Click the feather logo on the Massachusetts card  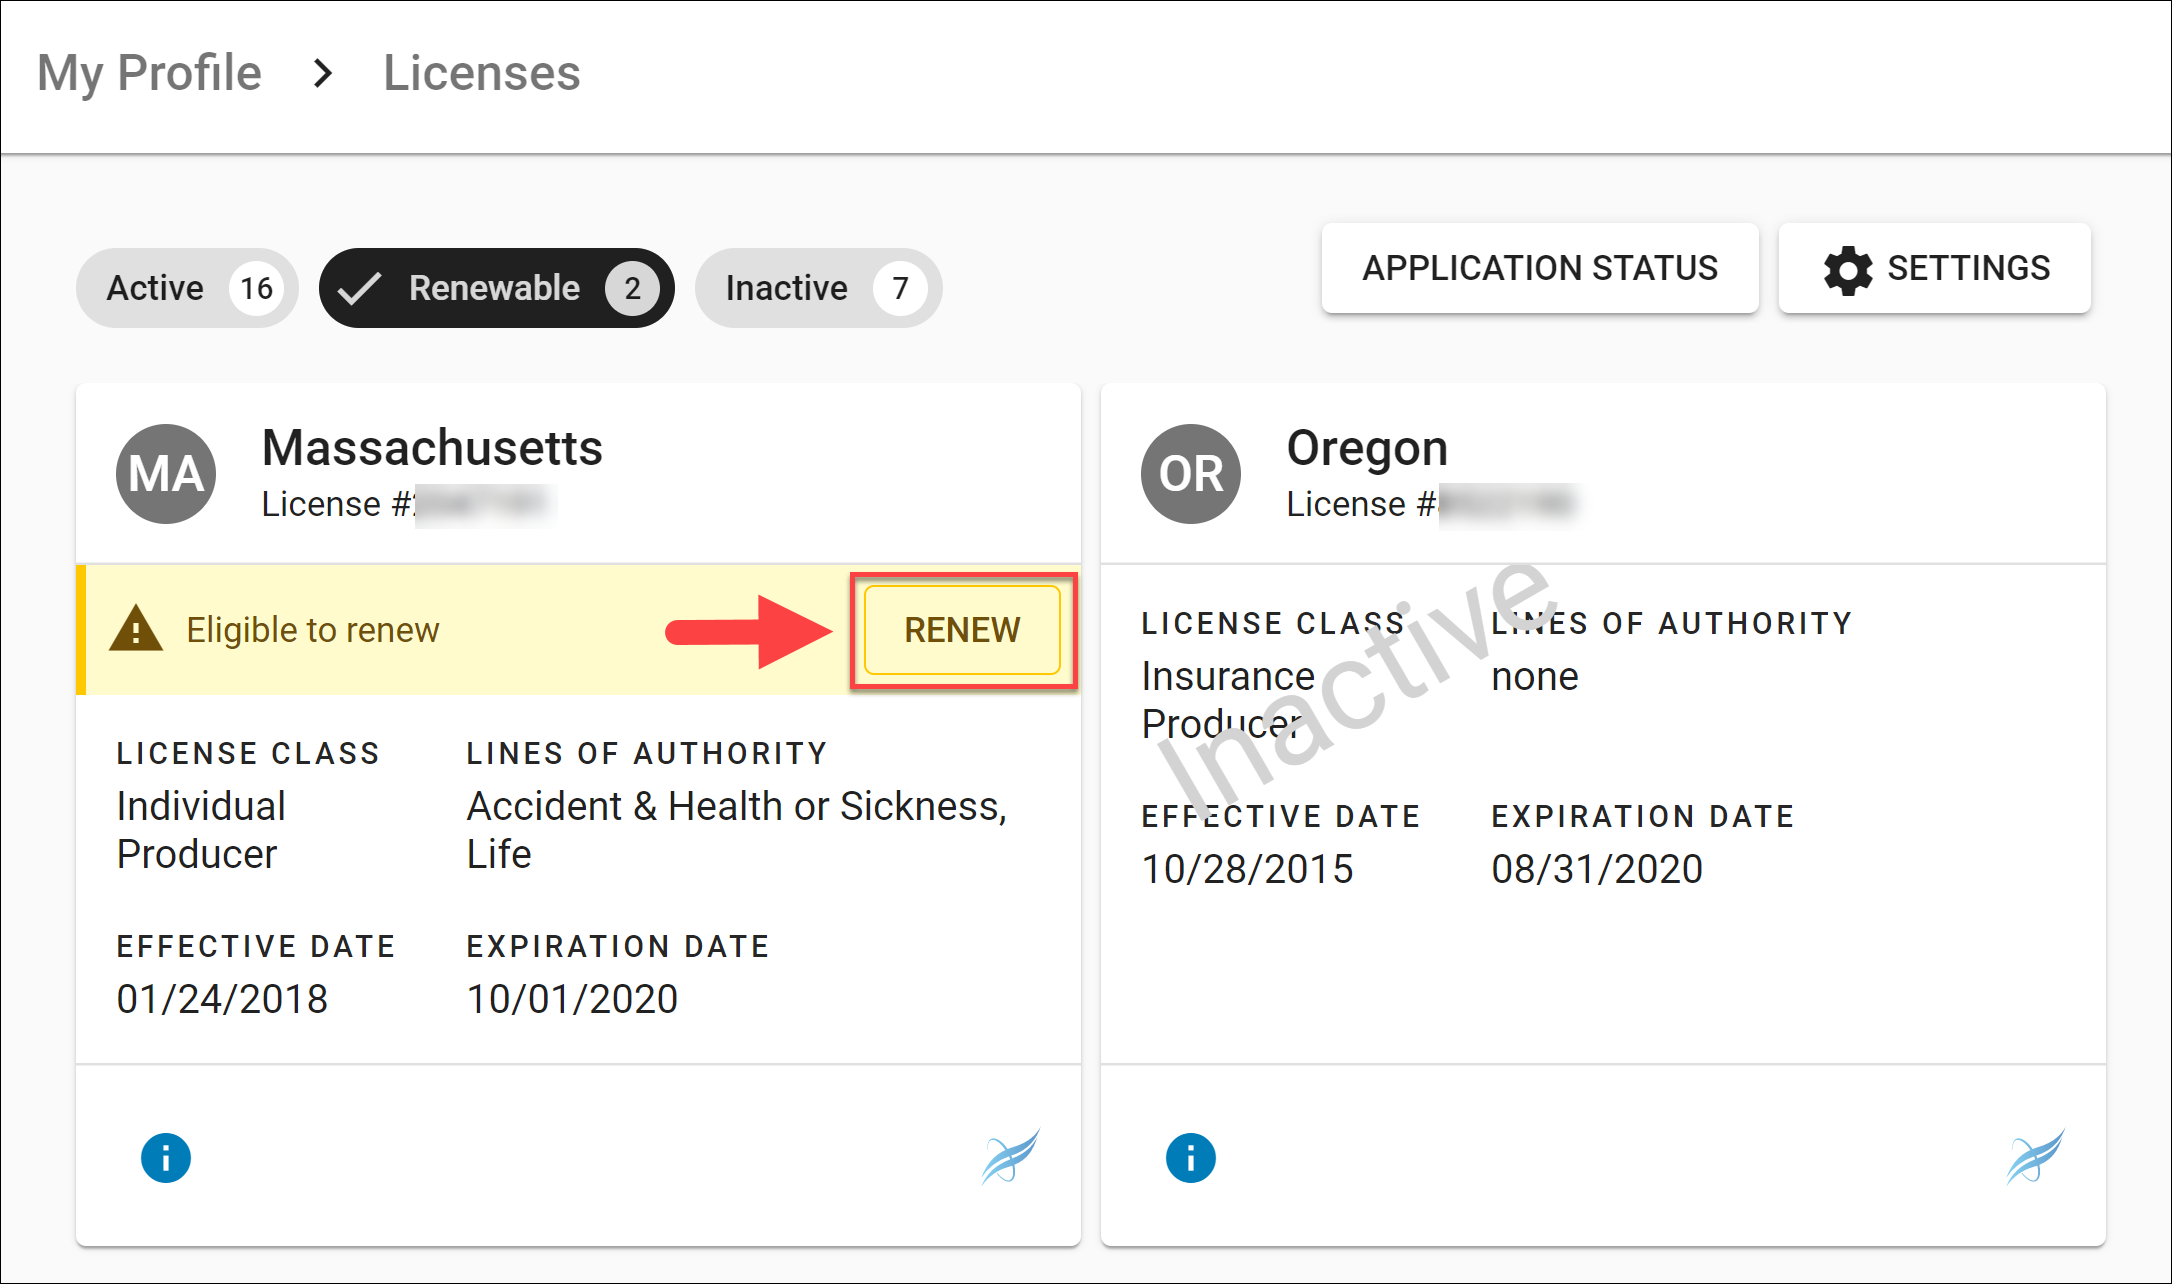[x=1011, y=1157]
